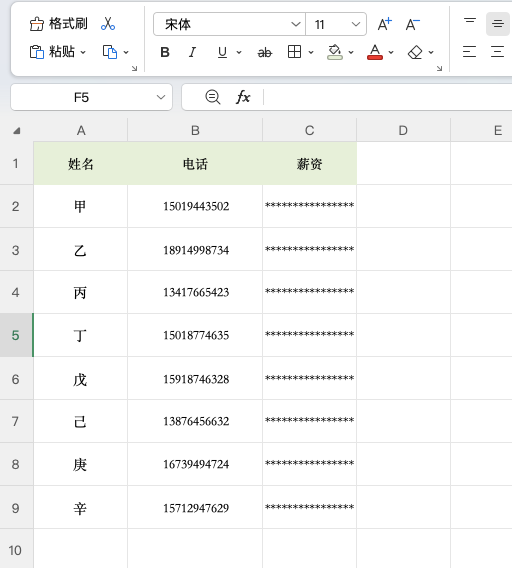Viewport: 512px width, 568px height.
Task: Click the Copy icon
Action: pos(110,52)
